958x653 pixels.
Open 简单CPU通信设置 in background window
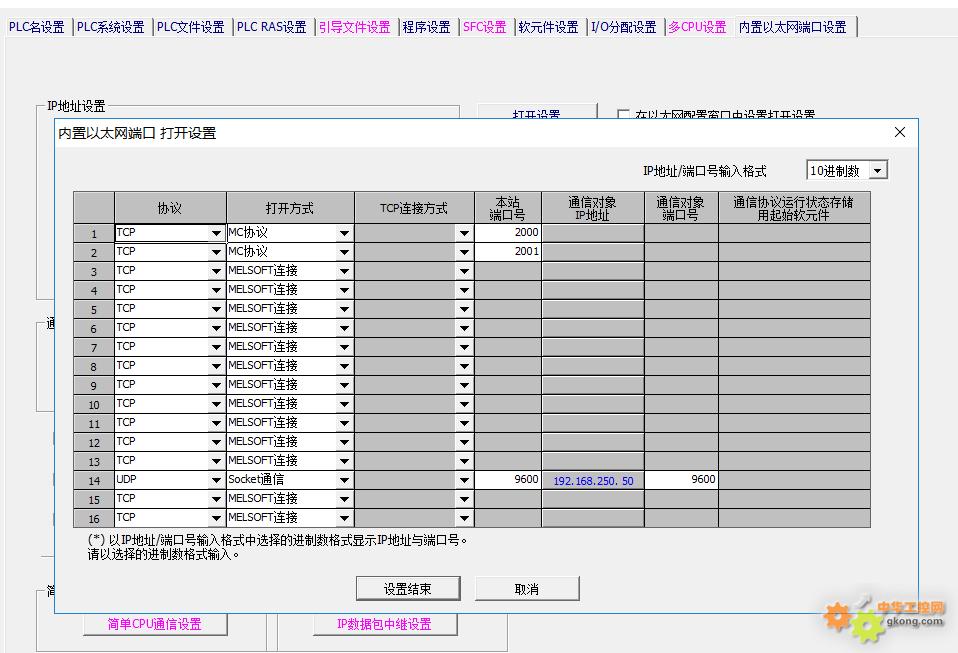point(155,624)
